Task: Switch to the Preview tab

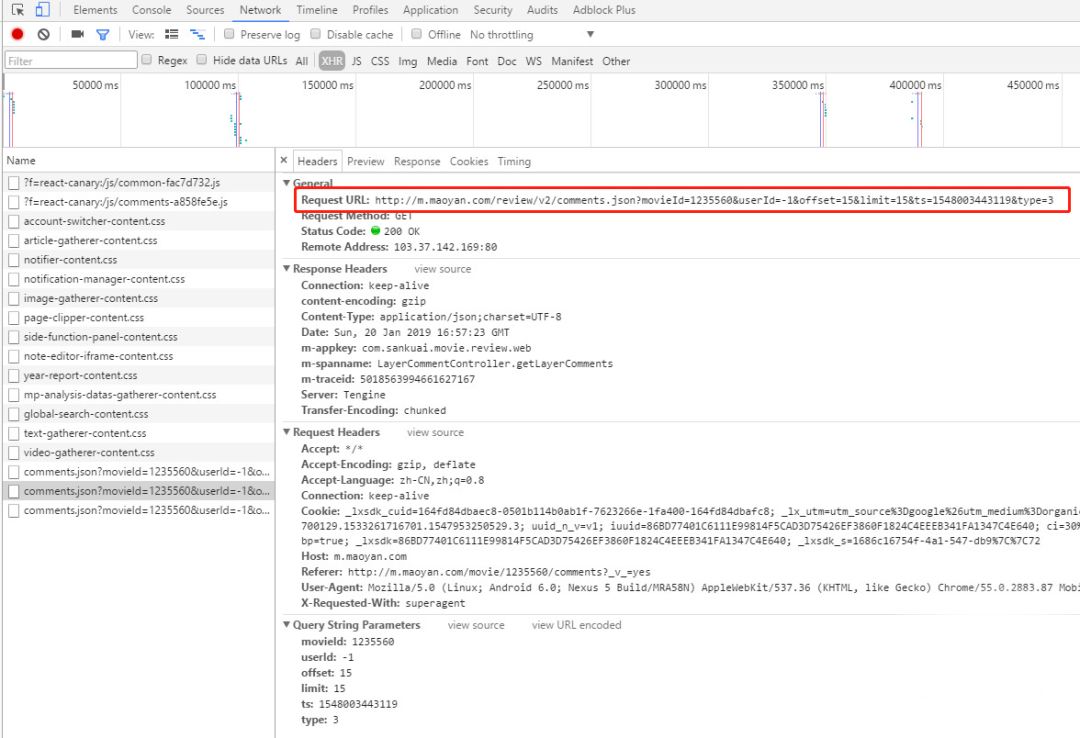Action: [x=366, y=161]
